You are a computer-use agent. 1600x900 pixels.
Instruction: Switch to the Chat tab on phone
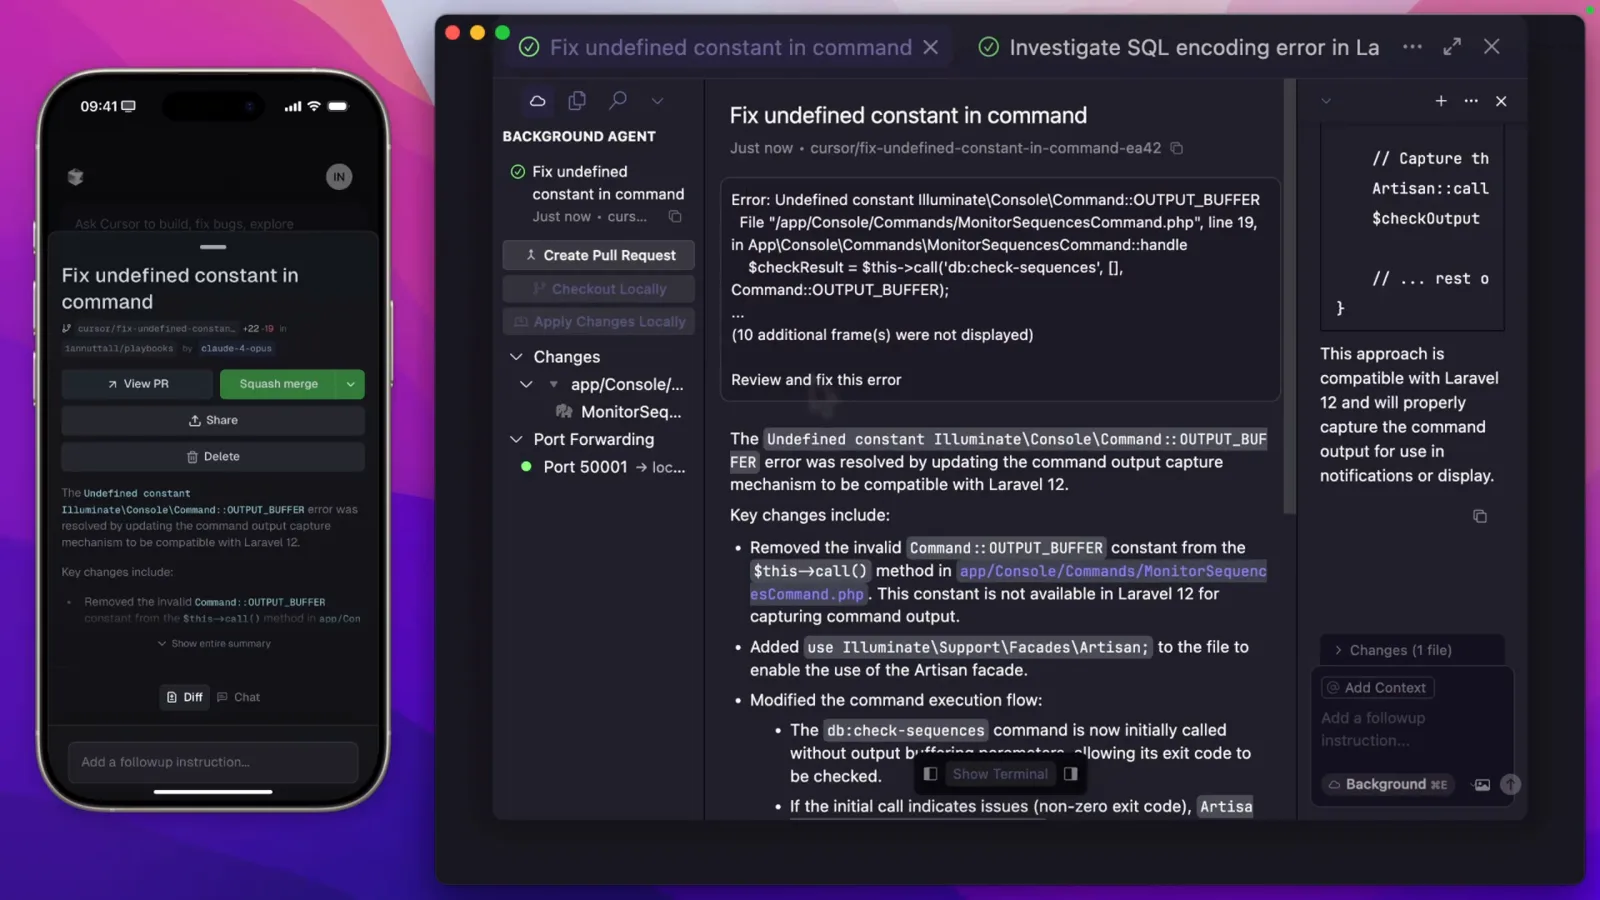tap(239, 697)
